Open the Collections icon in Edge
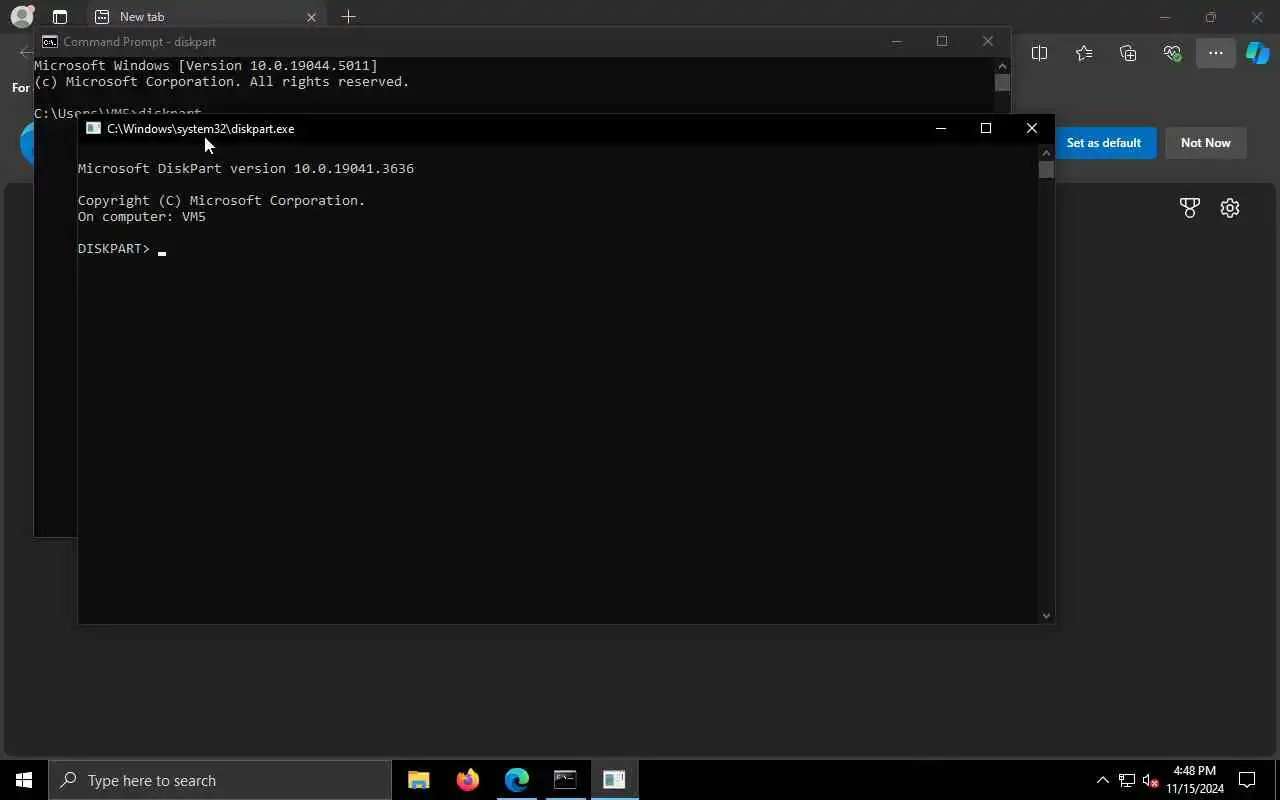This screenshot has height=800, width=1280. (1128, 53)
